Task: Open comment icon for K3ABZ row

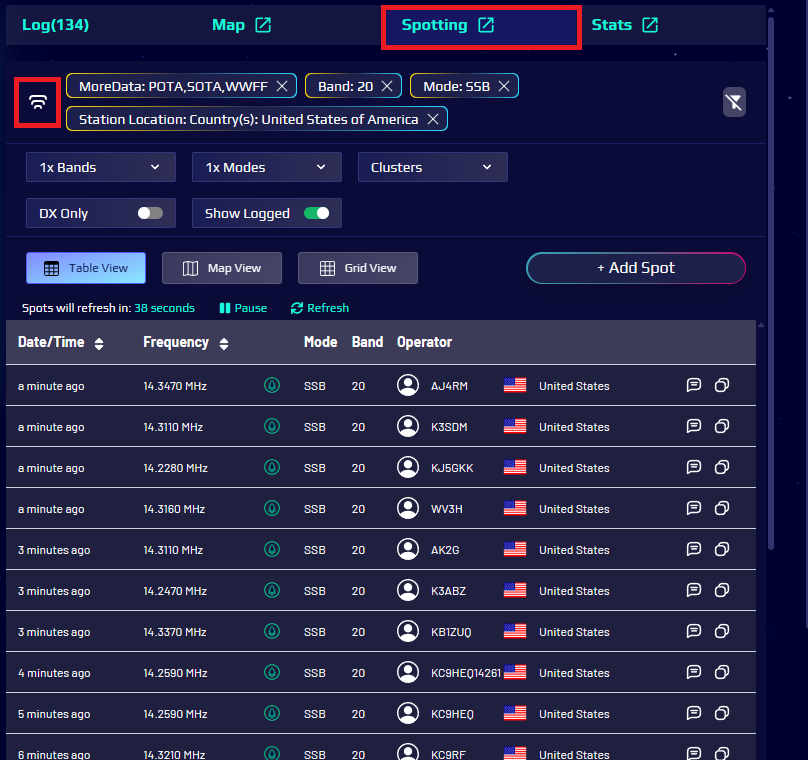Action: coord(694,590)
